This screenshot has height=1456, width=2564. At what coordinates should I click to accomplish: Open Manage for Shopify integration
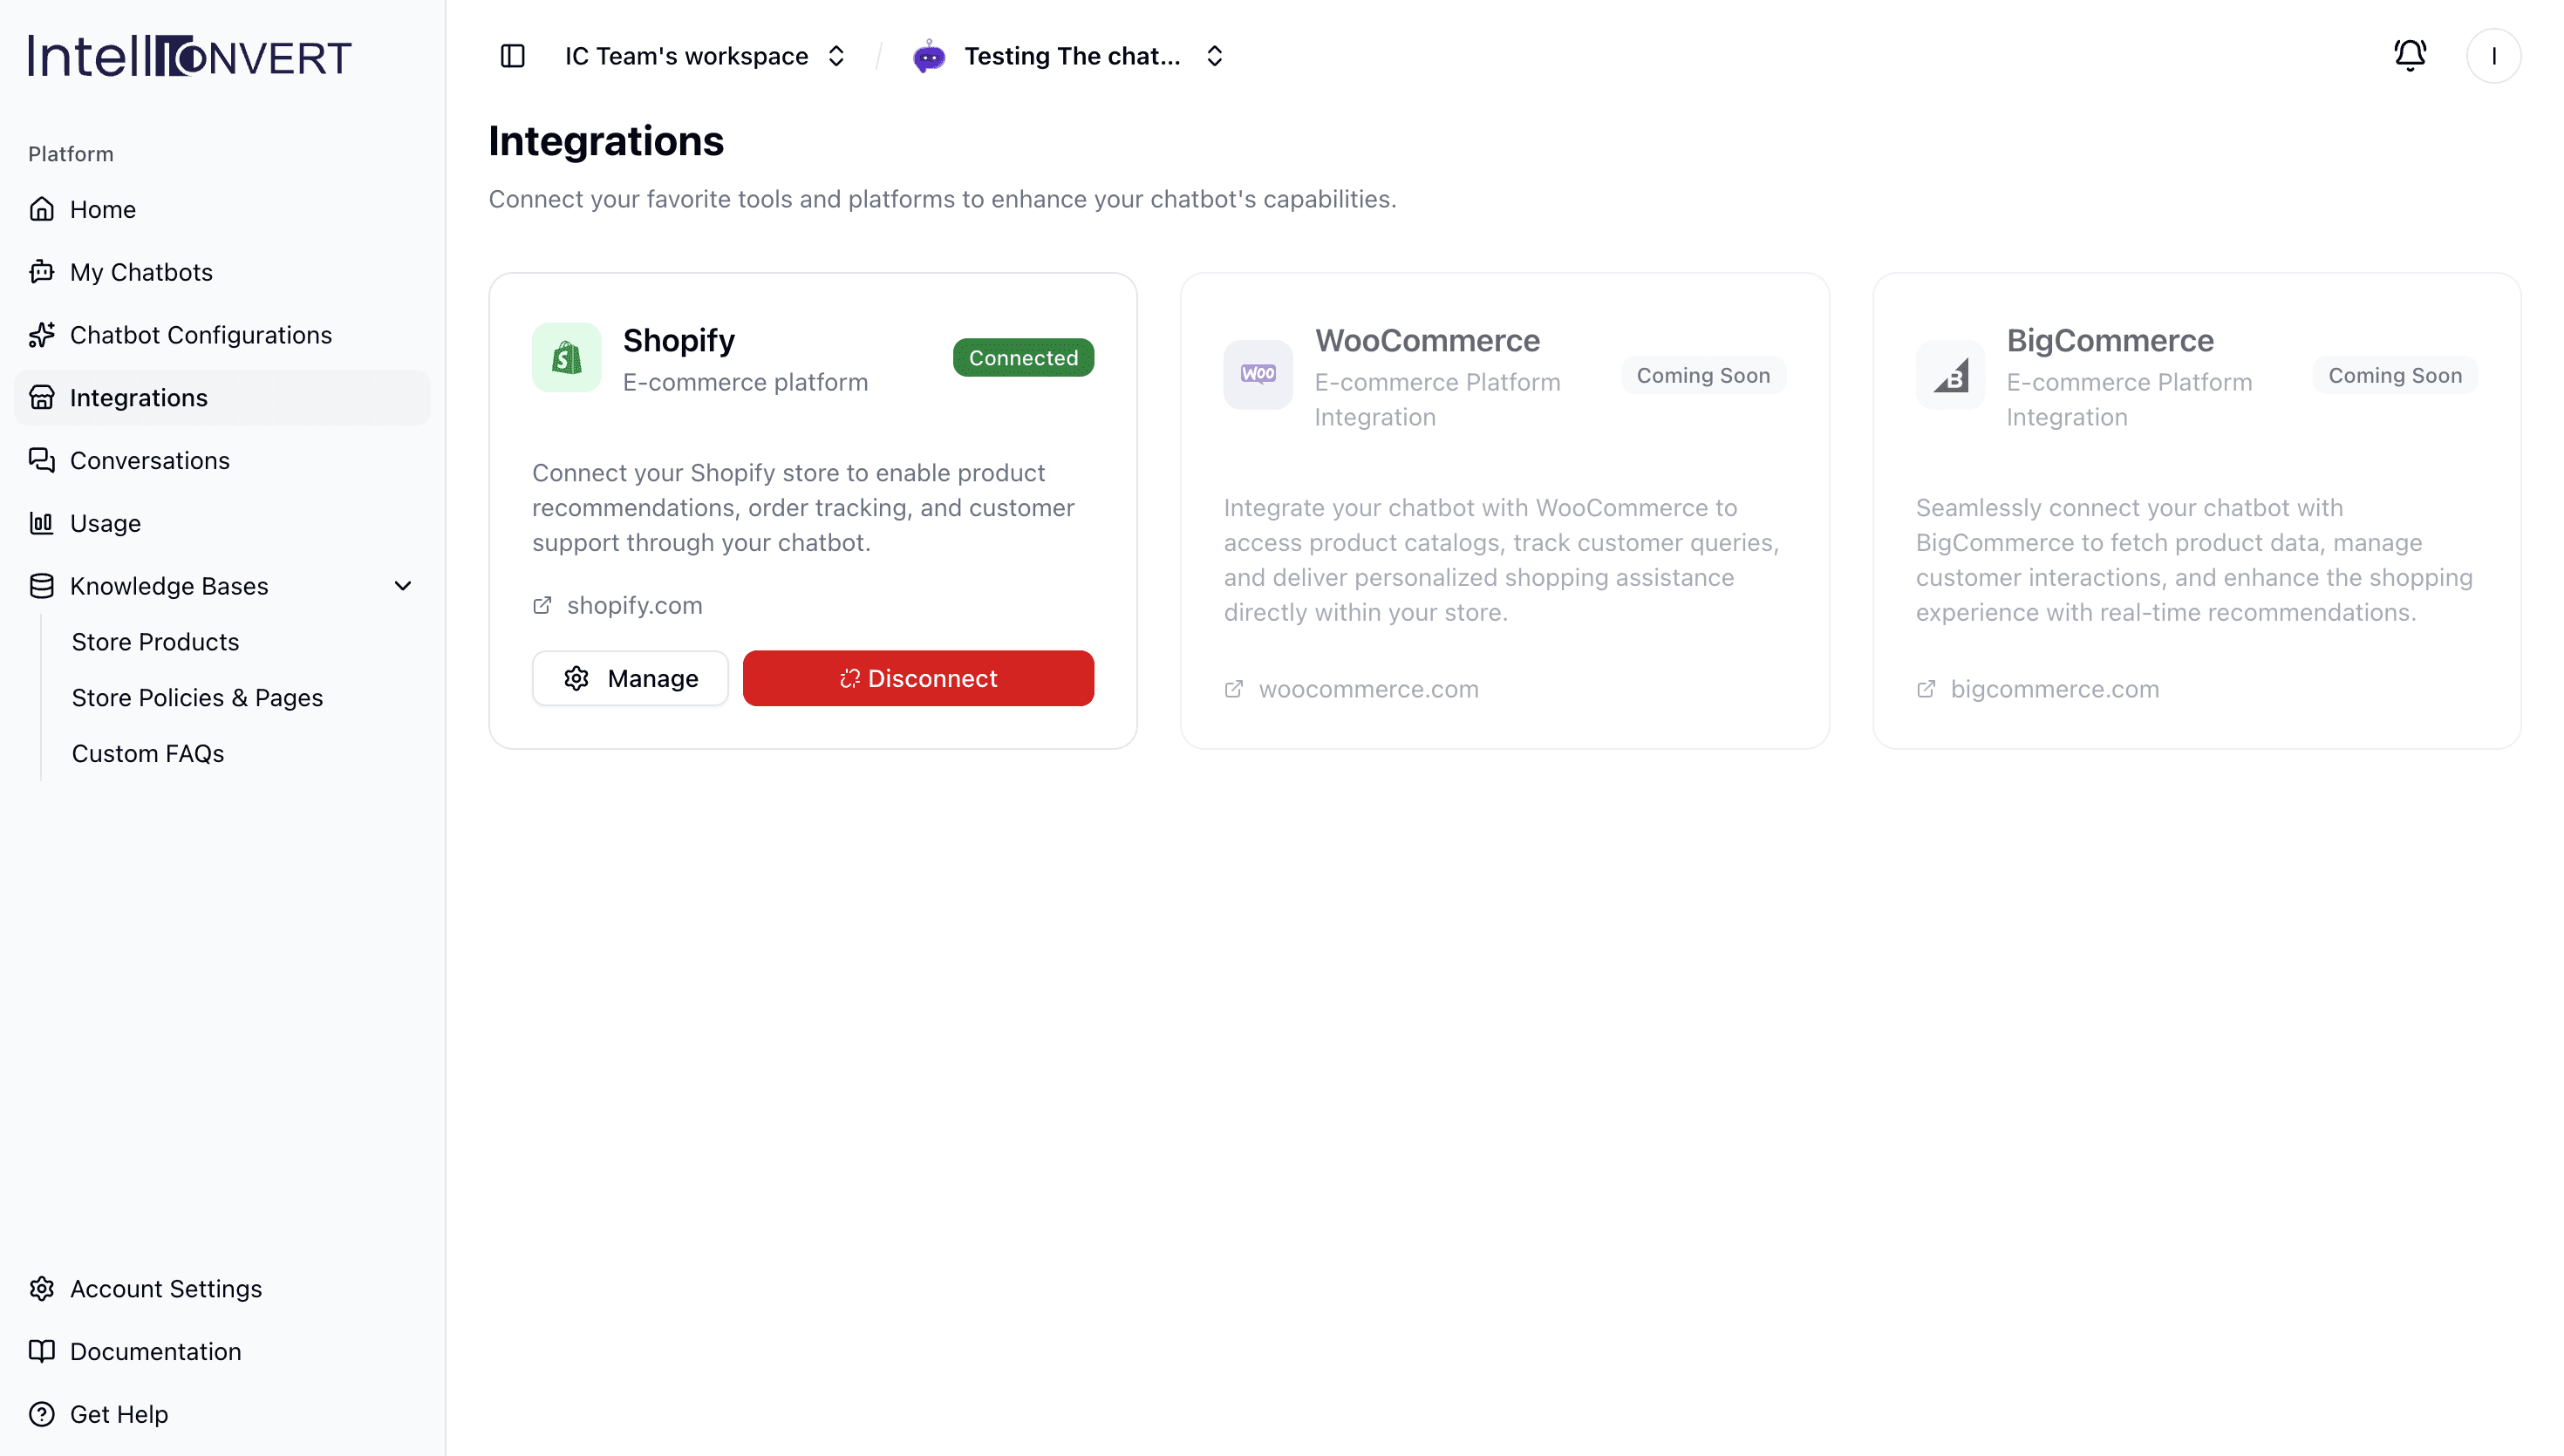pos(630,678)
